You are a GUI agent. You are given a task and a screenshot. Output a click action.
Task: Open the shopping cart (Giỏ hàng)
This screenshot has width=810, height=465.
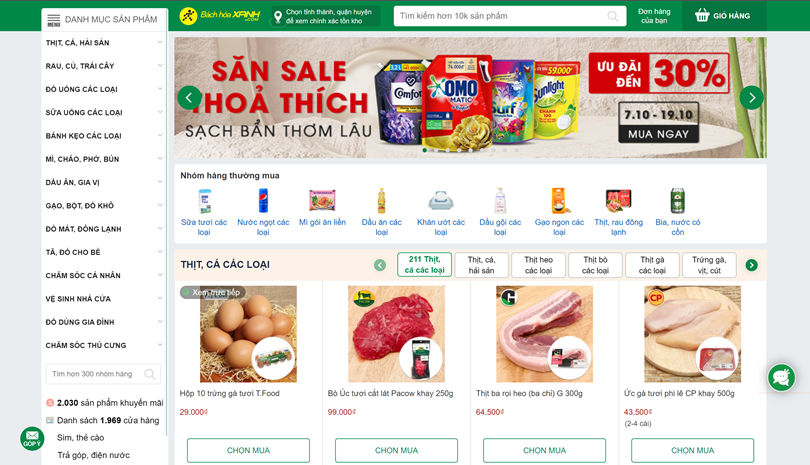(722, 16)
